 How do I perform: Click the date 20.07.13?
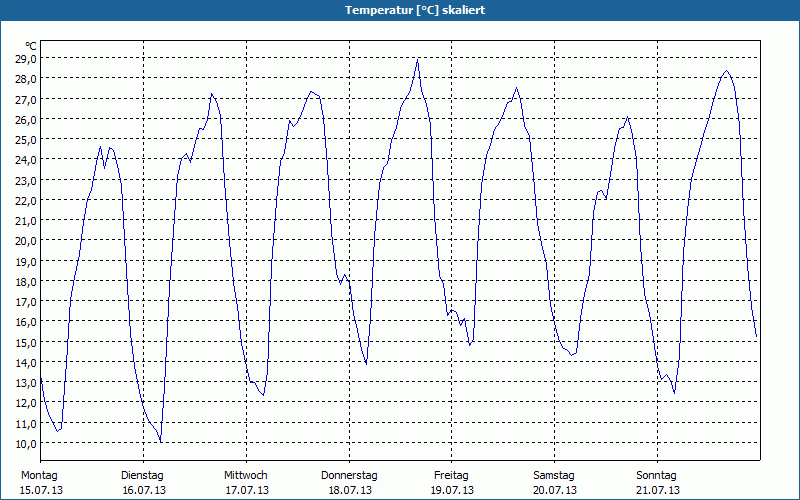[555, 490]
